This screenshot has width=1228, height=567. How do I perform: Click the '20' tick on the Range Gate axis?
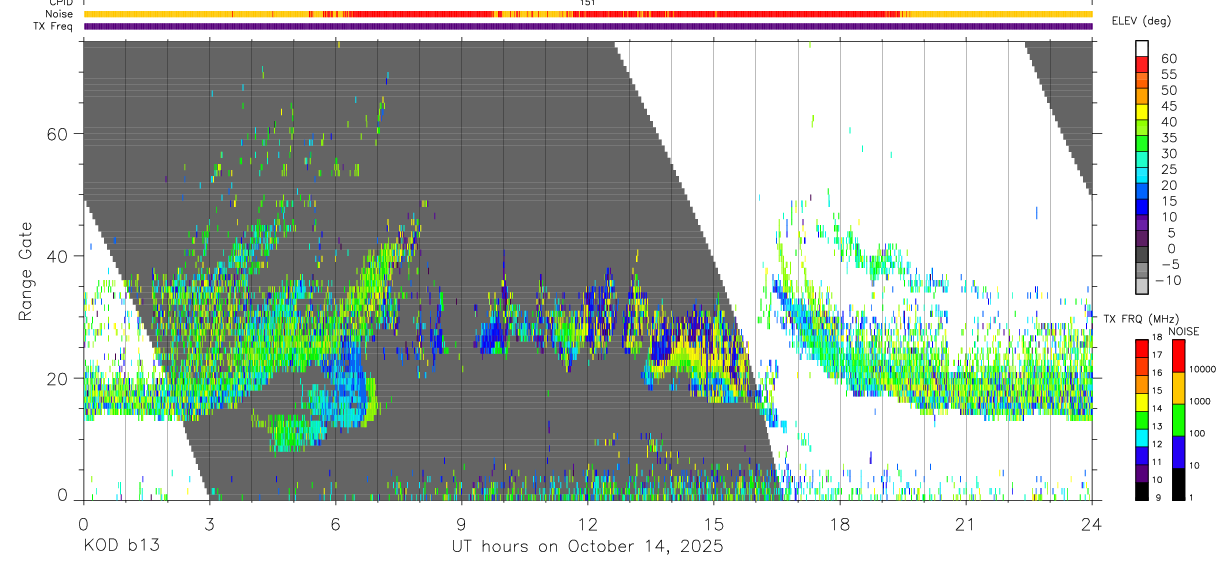click(58, 378)
